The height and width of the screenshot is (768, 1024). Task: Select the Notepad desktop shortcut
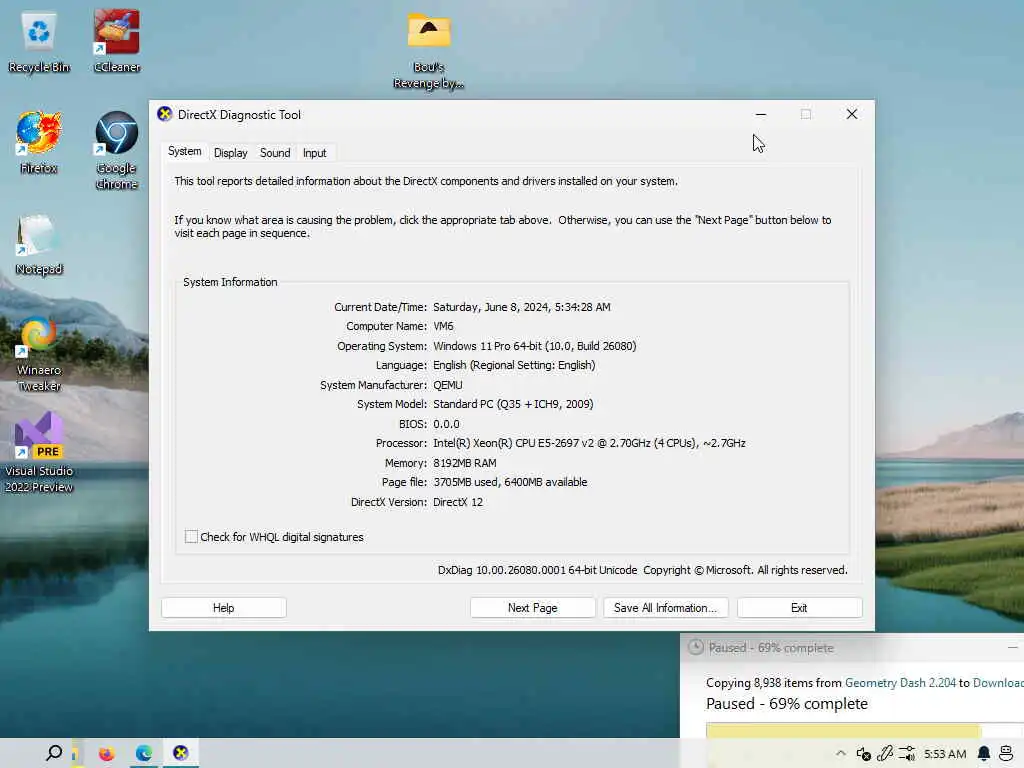[39, 244]
